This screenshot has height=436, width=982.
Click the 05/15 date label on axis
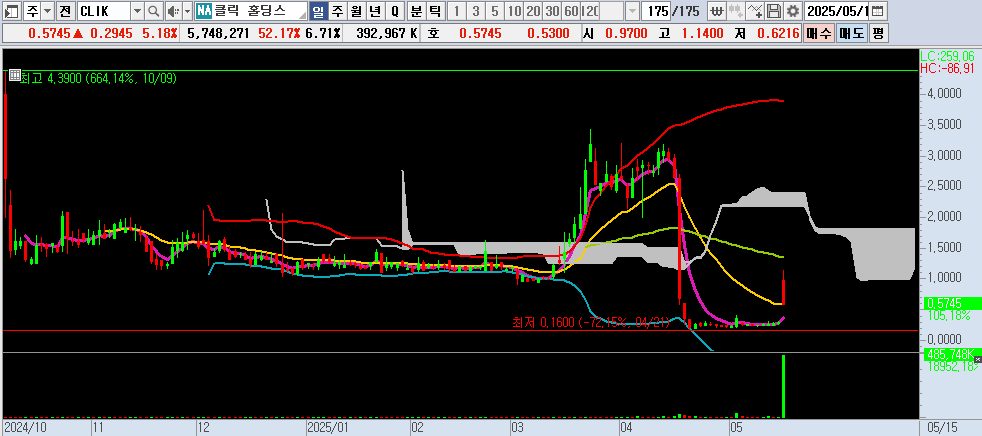click(941, 427)
